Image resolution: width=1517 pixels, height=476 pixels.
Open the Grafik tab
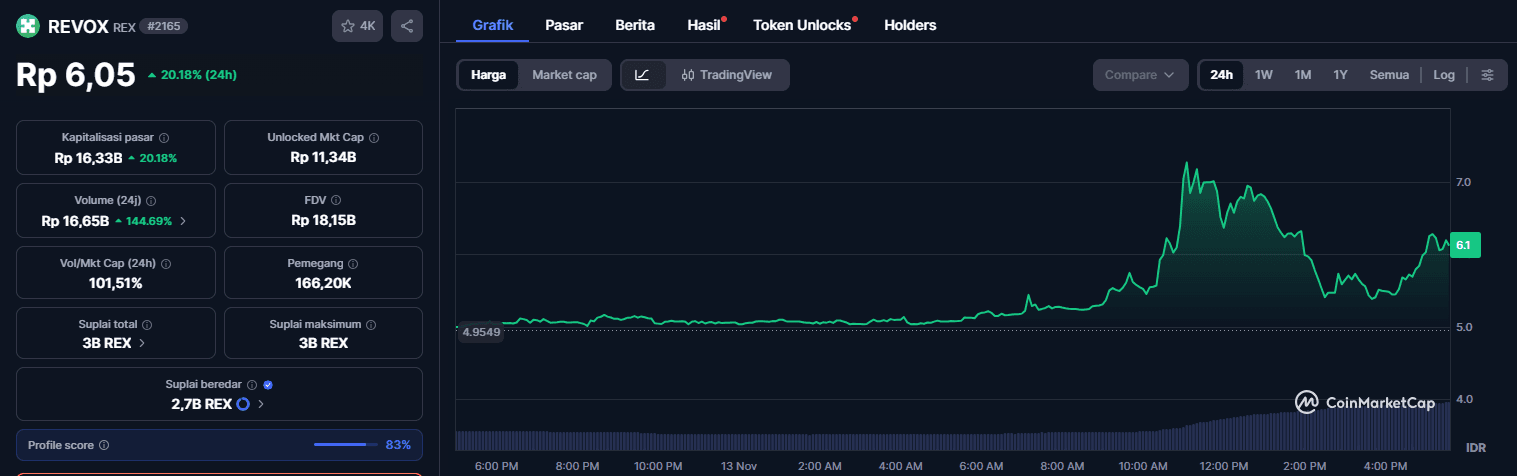(493, 25)
